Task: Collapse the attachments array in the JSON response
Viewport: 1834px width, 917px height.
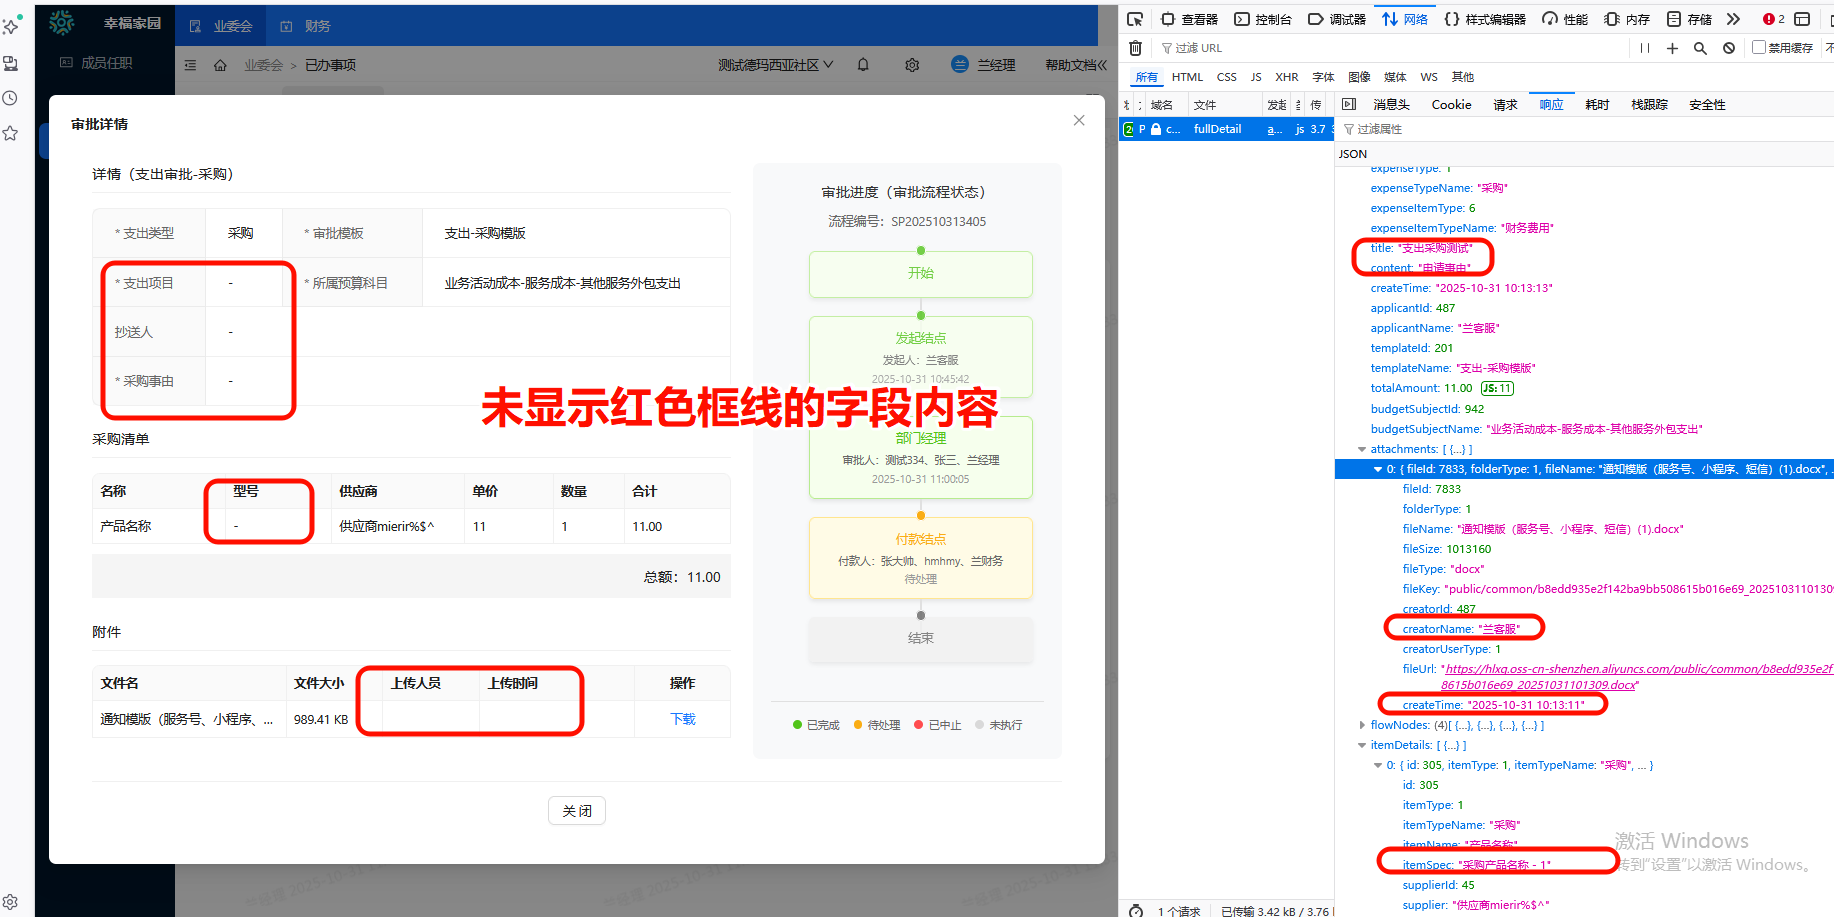Action: [1363, 448]
